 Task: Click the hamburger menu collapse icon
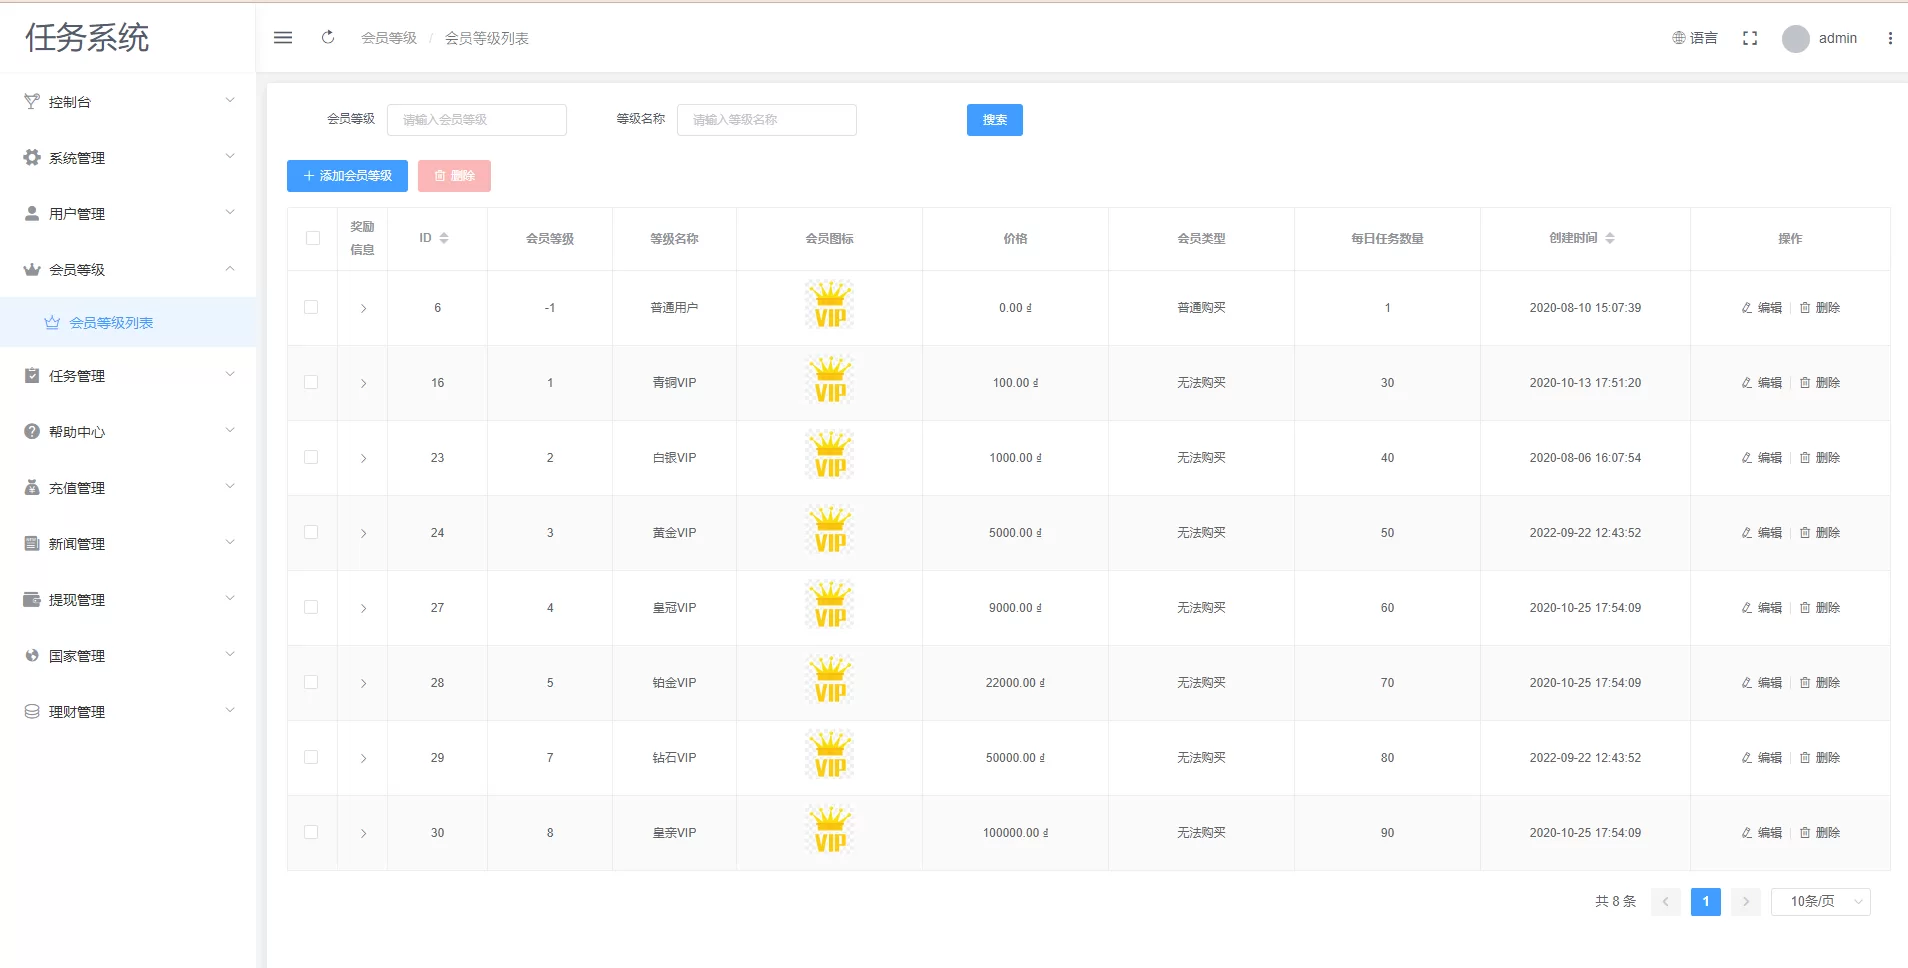point(283,38)
